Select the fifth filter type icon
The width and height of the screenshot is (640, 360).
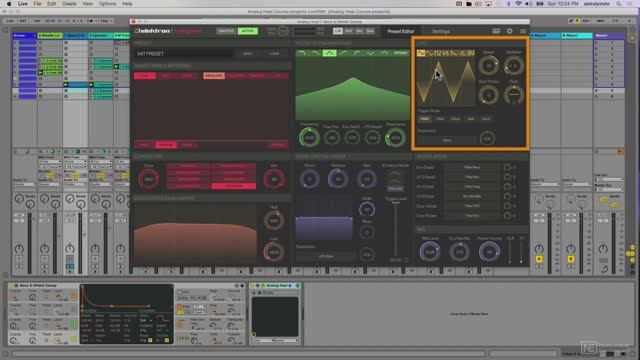tap(357, 53)
